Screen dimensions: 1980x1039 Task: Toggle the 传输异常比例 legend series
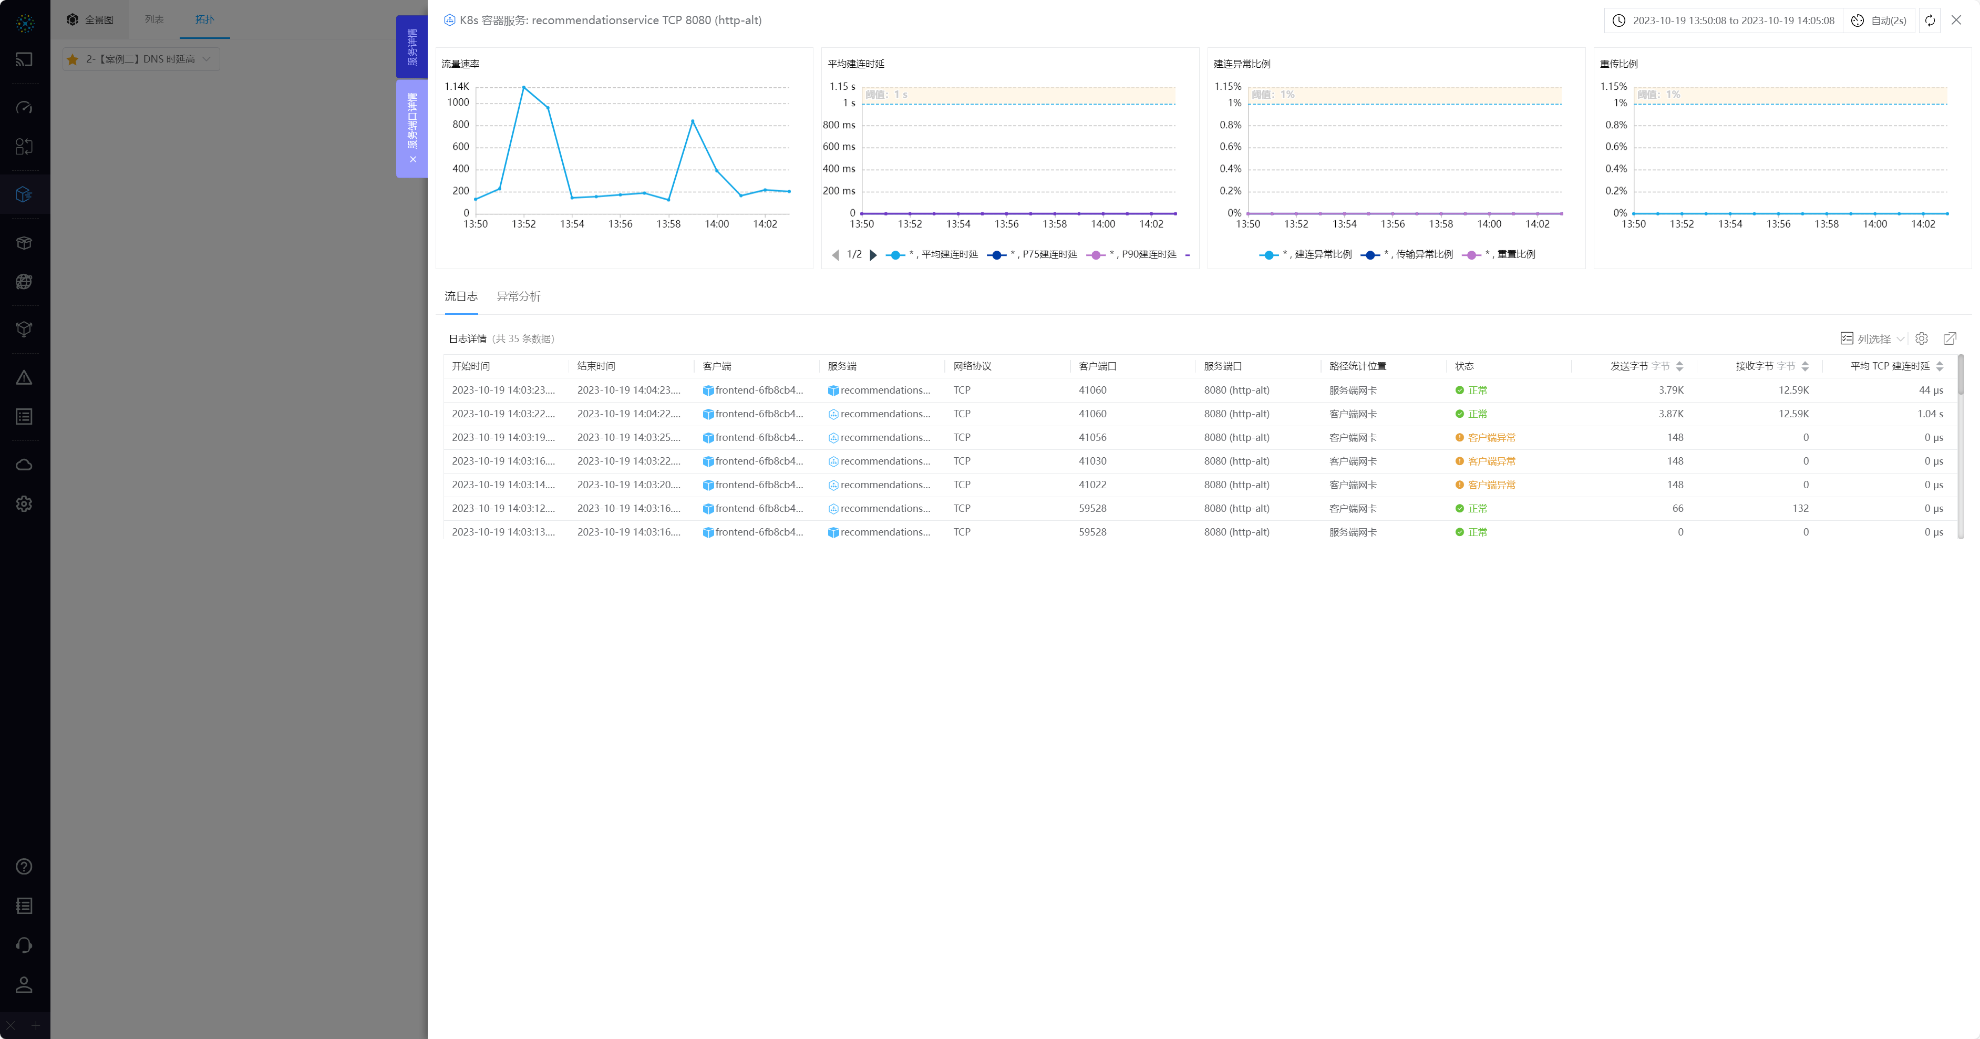tap(1408, 255)
